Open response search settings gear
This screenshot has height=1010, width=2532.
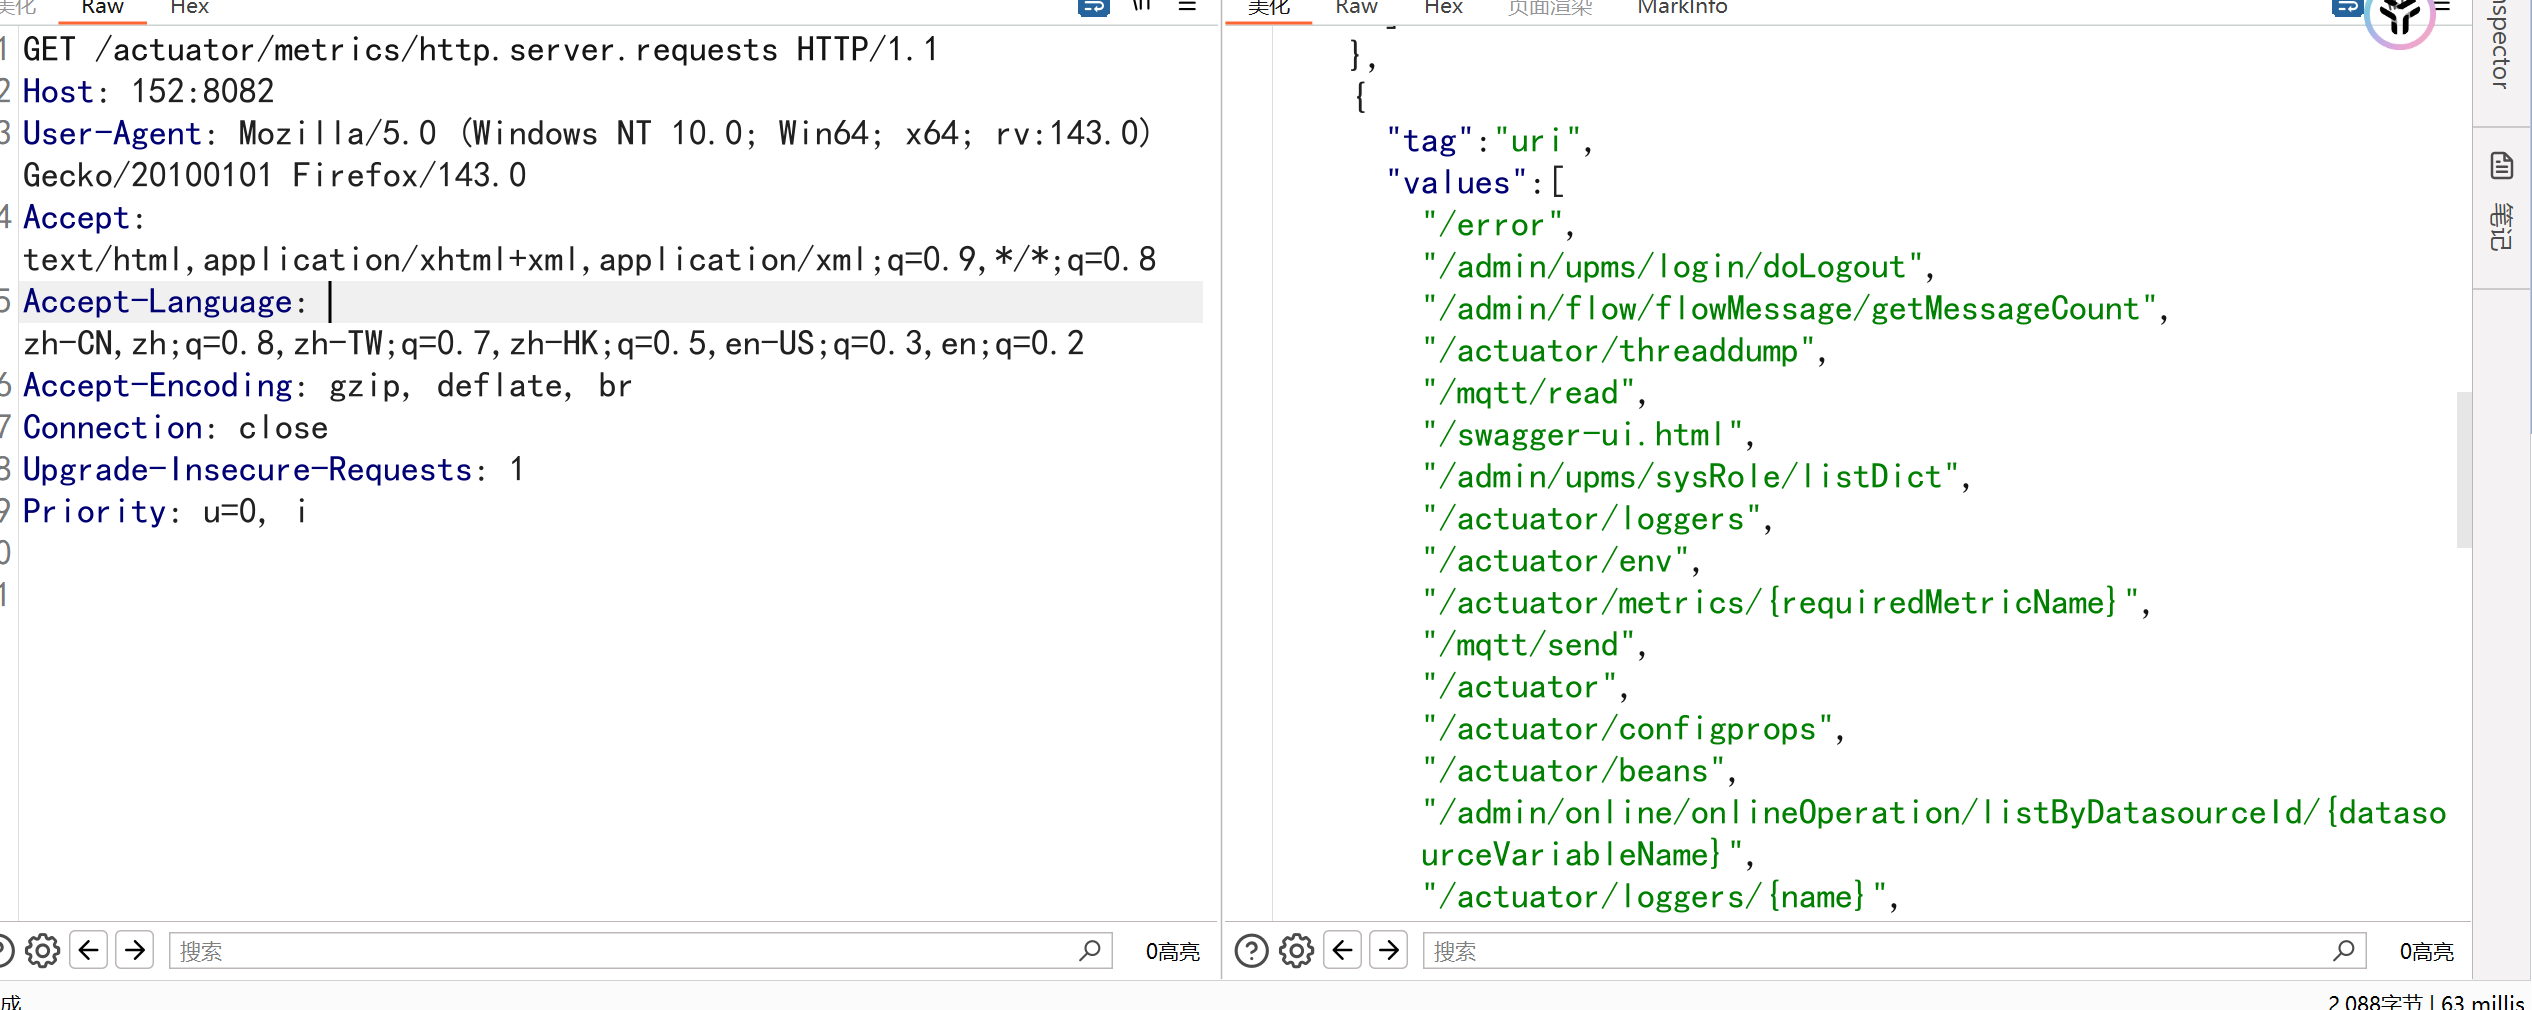(x=1296, y=950)
